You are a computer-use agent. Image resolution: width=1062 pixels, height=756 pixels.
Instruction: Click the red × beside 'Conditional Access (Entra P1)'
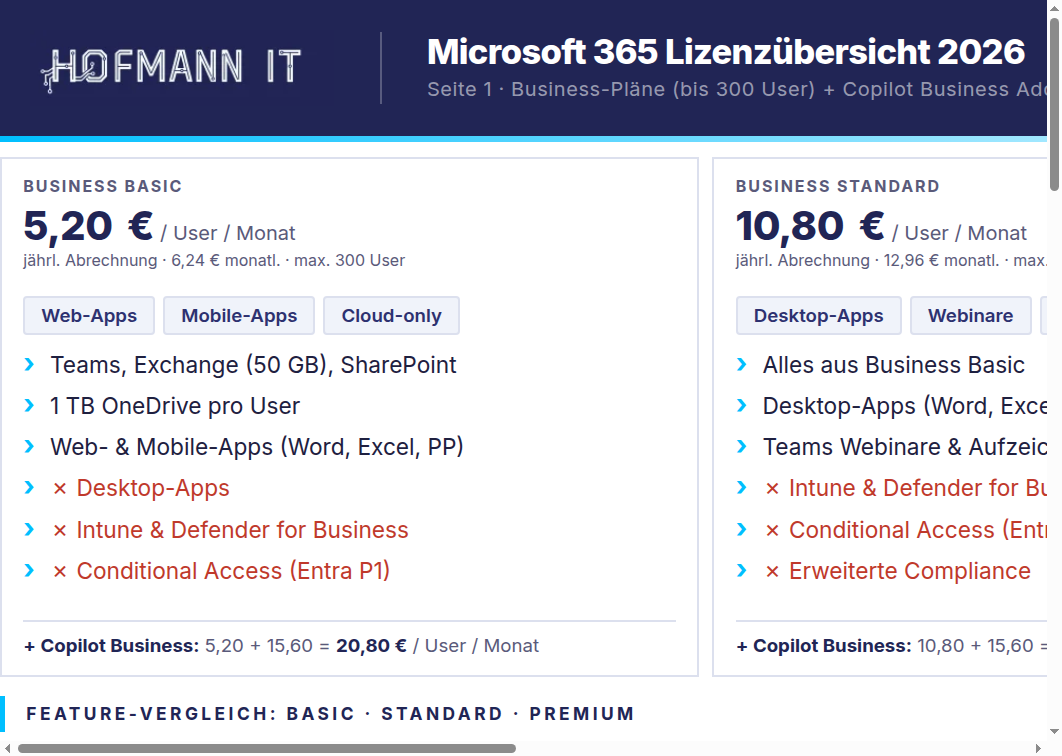click(62, 571)
